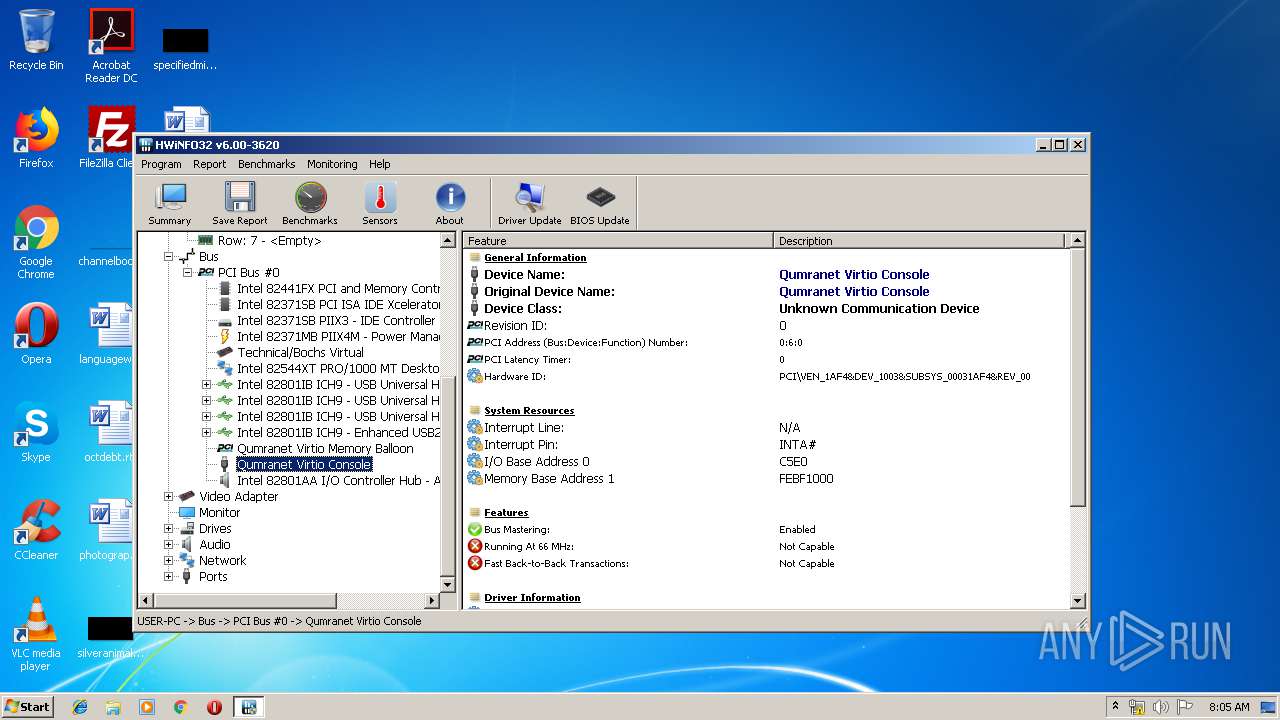Click the Driver Information section heading
1280x720 pixels.
pyautogui.click(x=532, y=598)
